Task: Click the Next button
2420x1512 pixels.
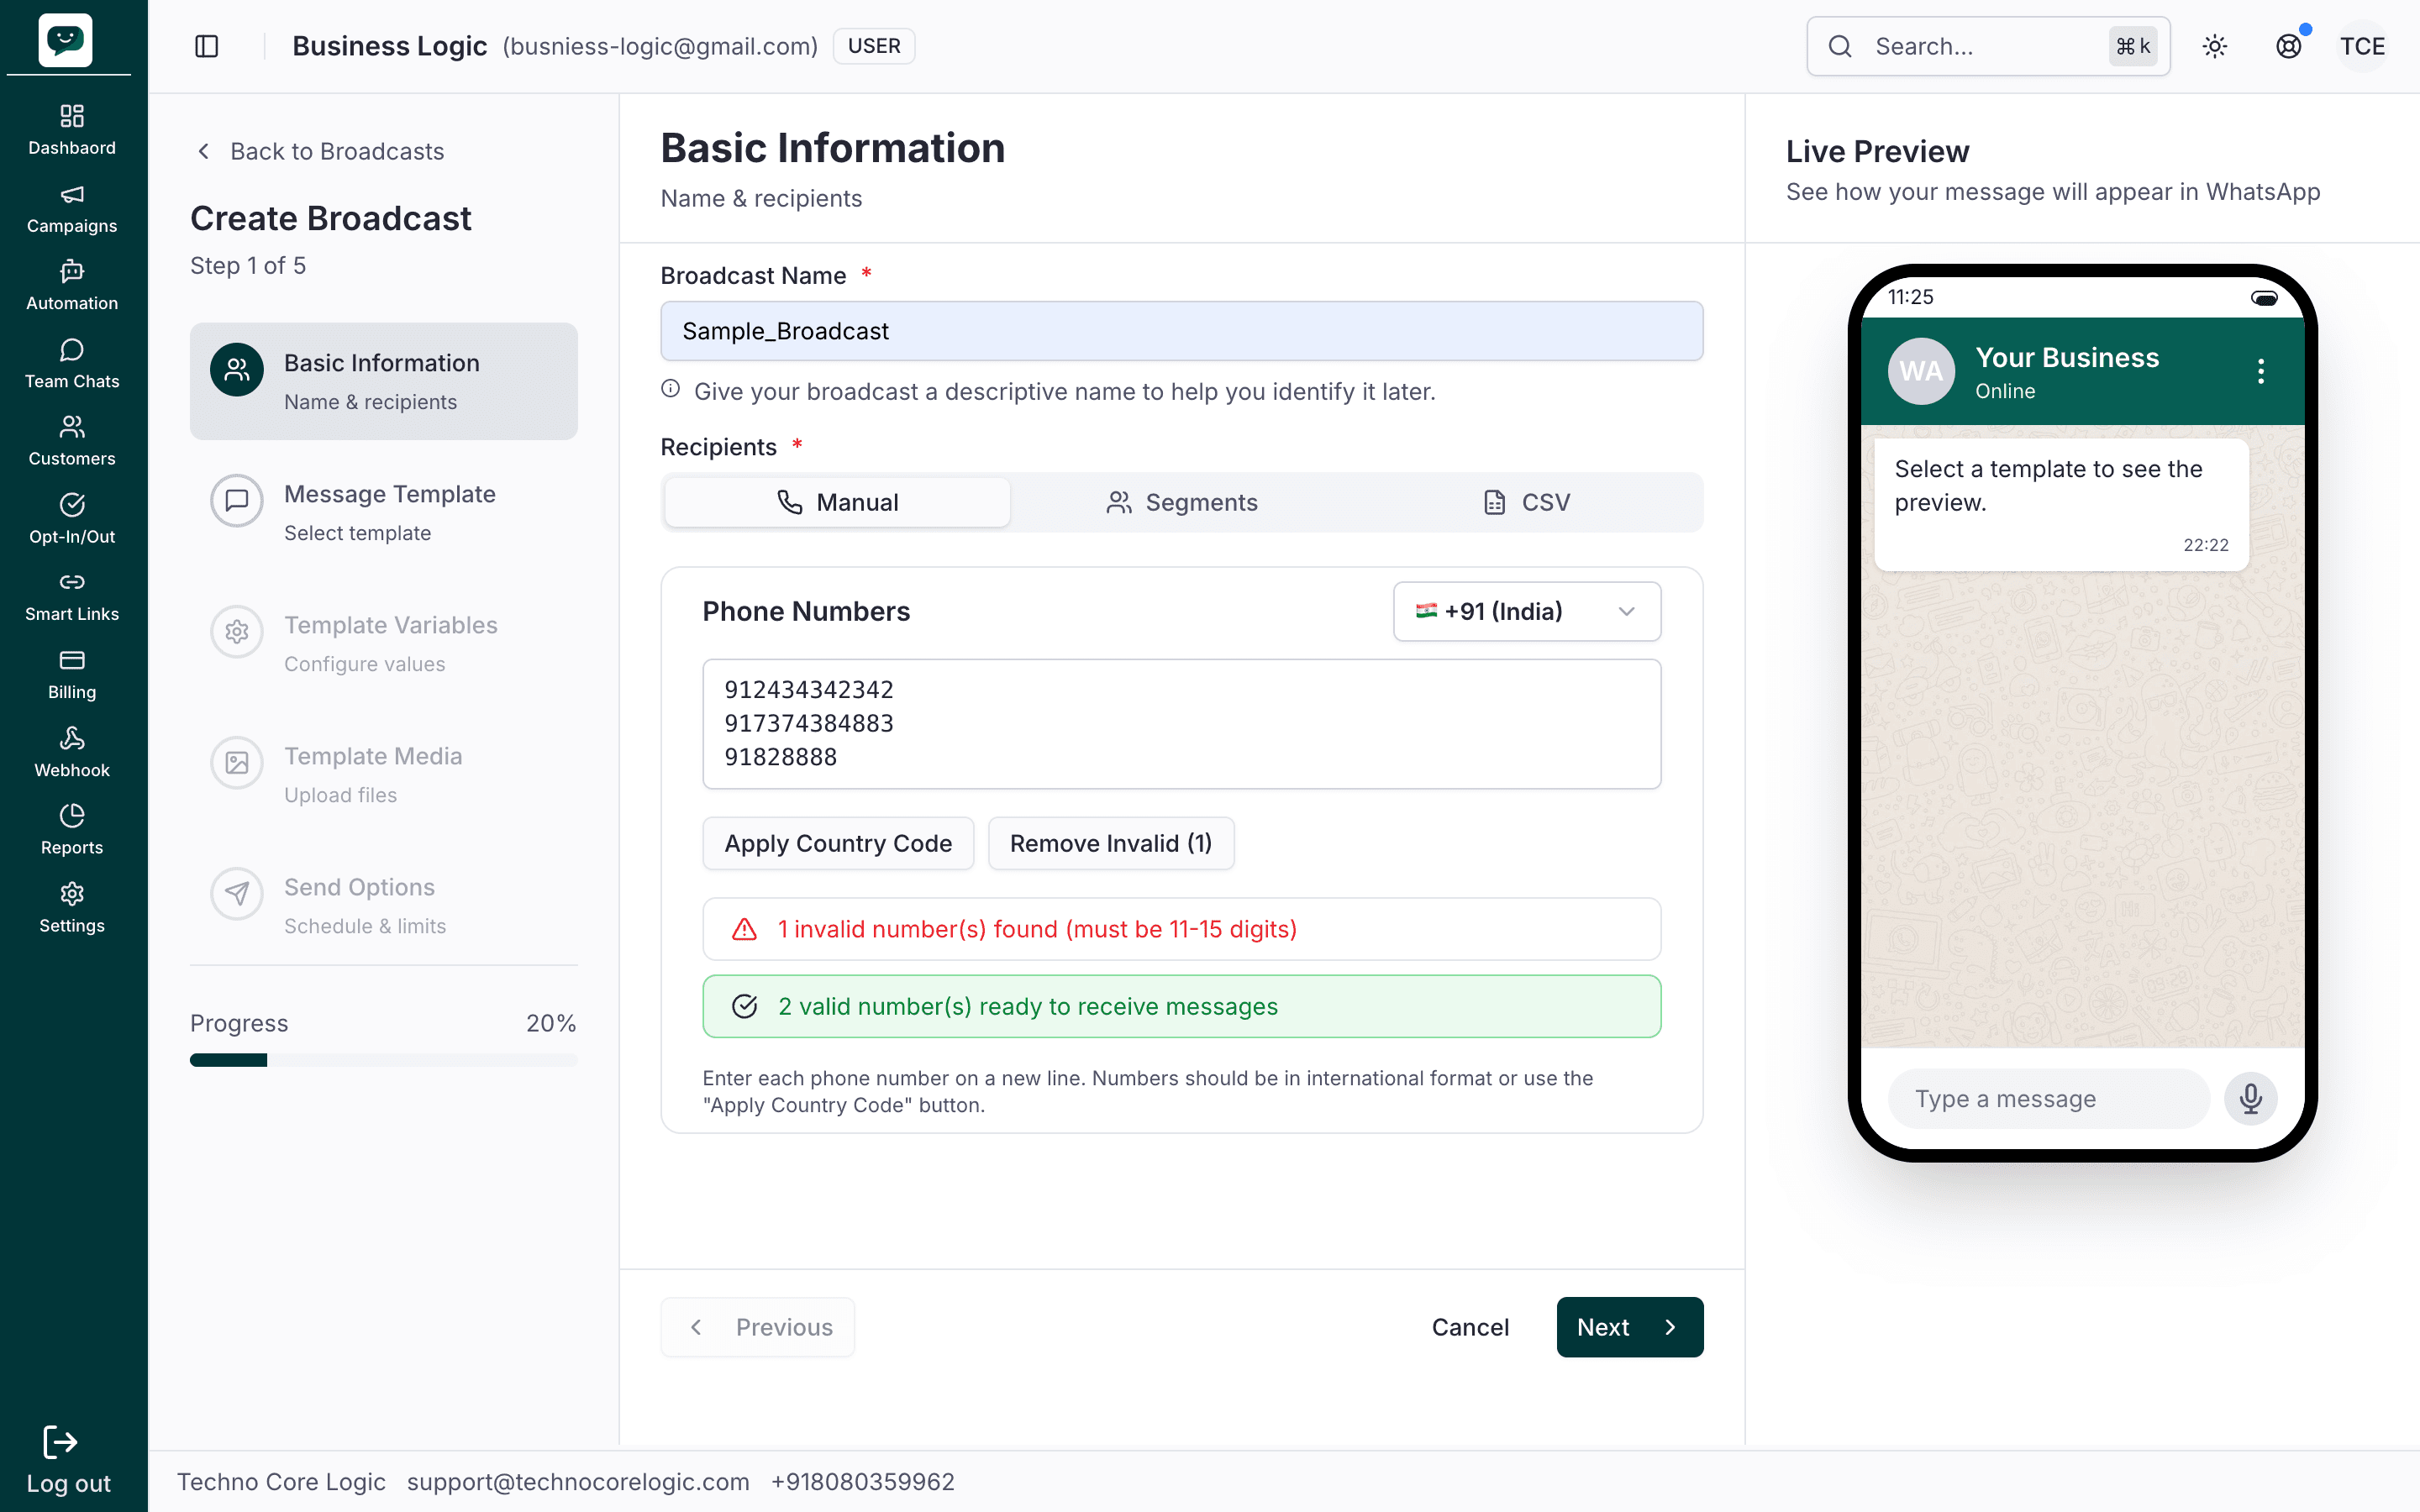Action: tap(1630, 1327)
